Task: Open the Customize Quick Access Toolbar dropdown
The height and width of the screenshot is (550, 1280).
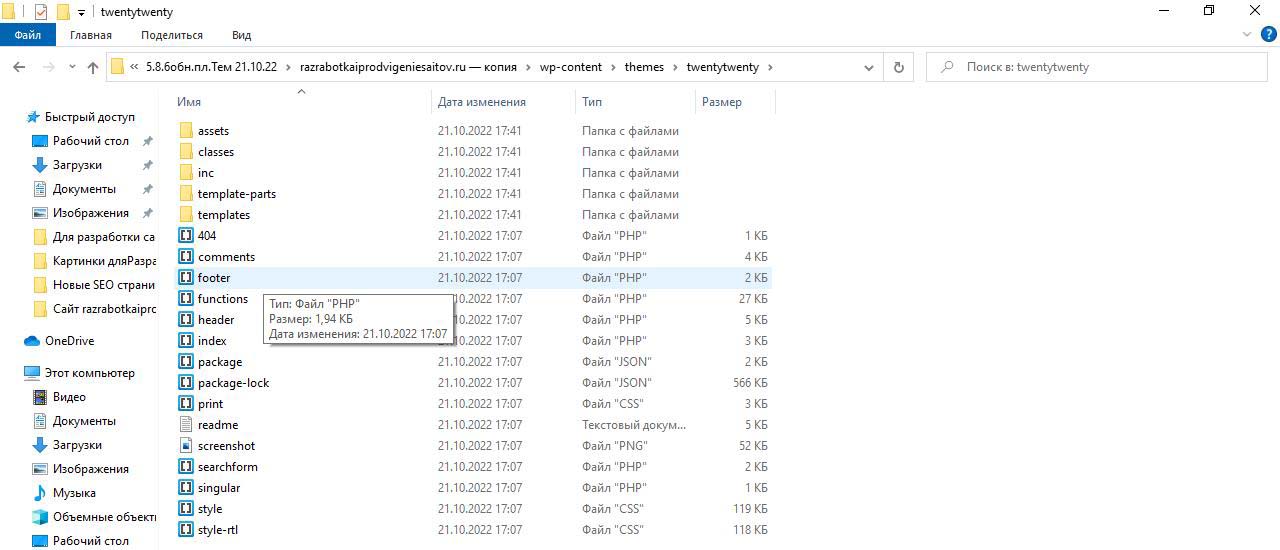Action: 81,12
